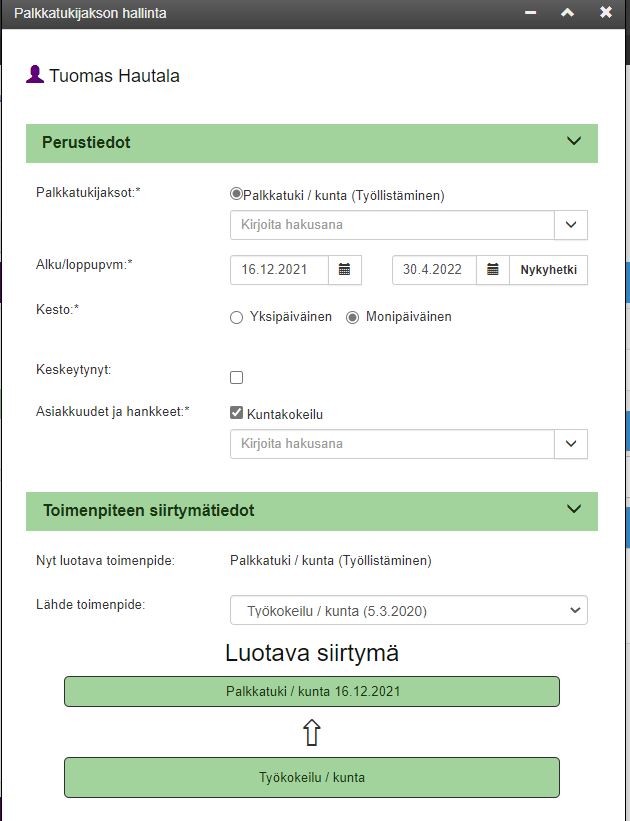Collapse dialog with the up-arrow title icon
630x821 pixels.
click(568, 13)
